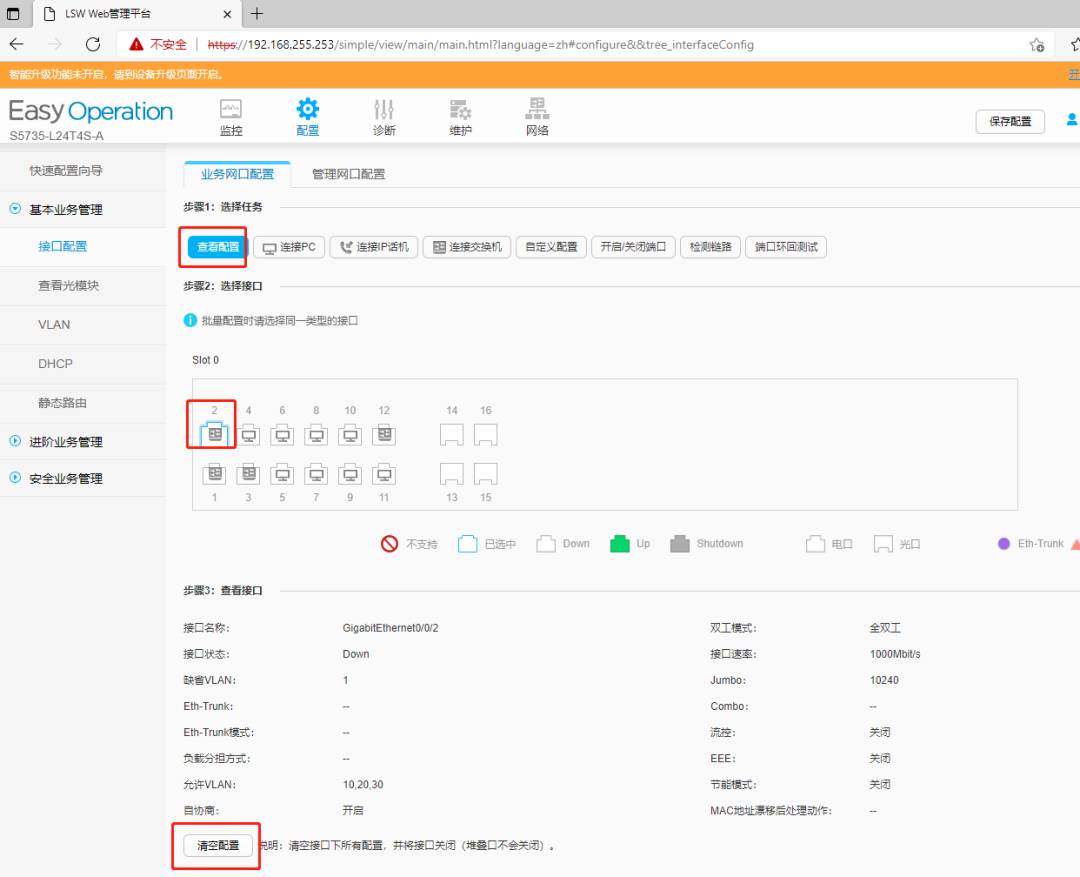This screenshot has height=877, width=1080.
Task: Open the 监控 monitoring section
Action: [x=231, y=117]
